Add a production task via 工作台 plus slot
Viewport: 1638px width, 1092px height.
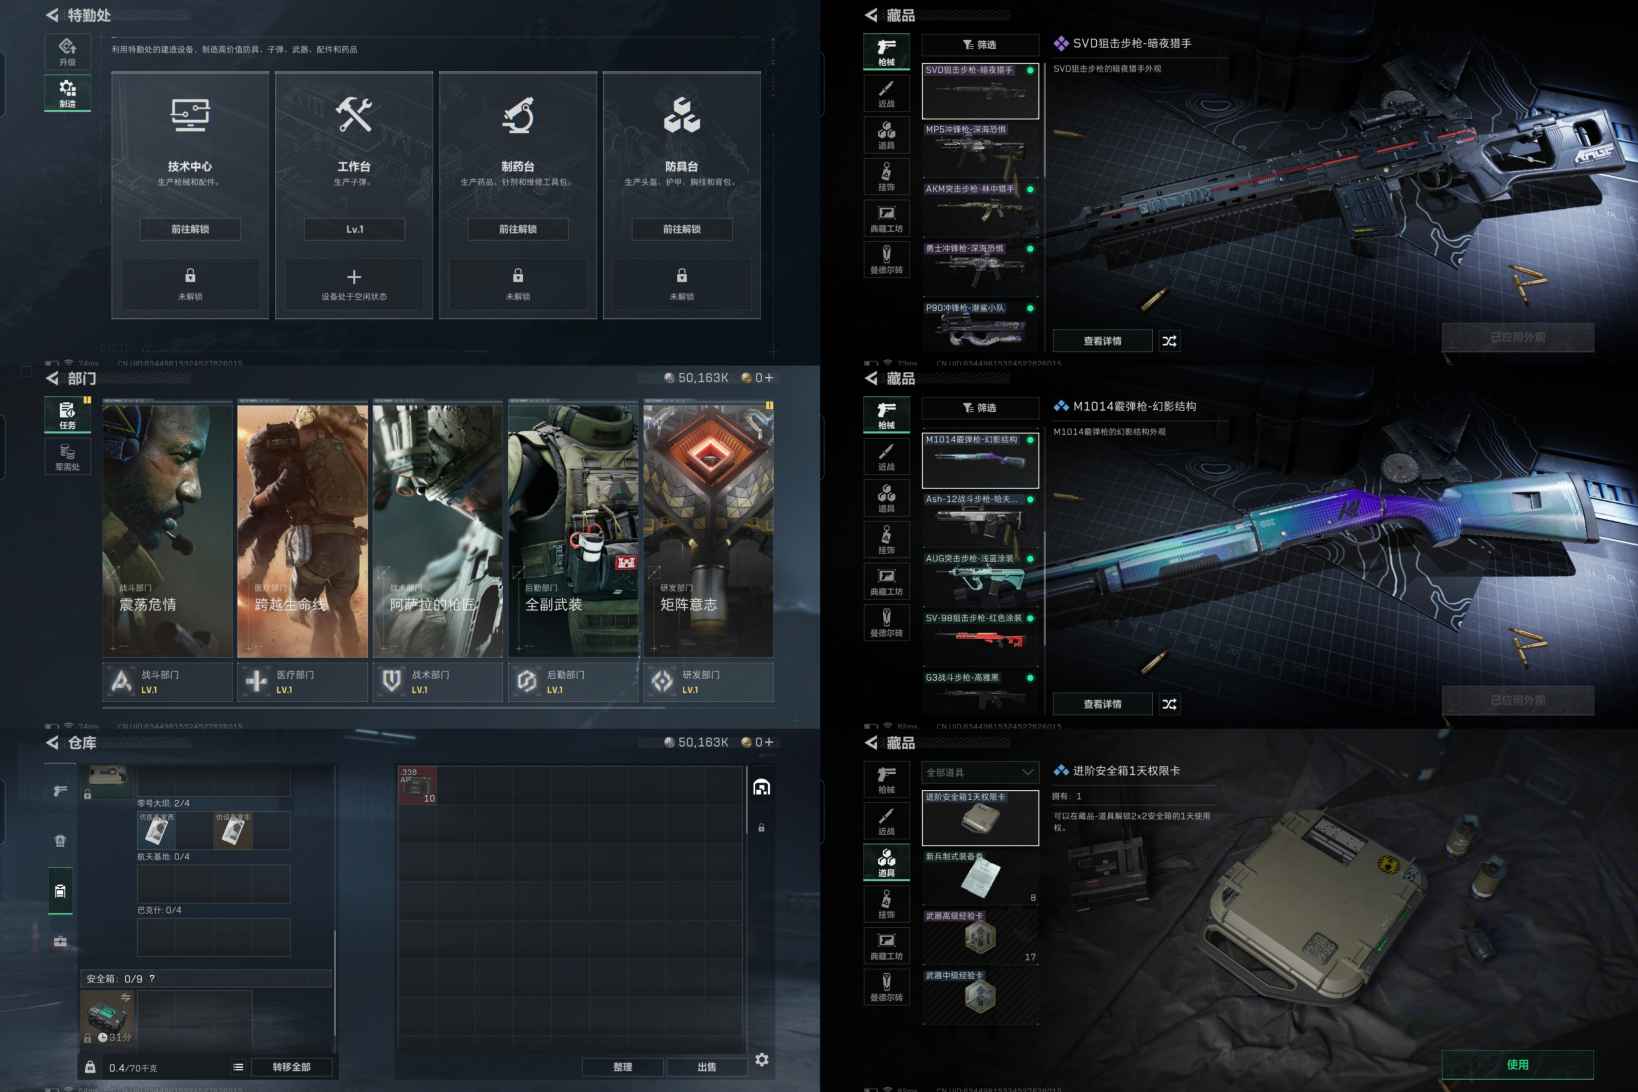coord(354,283)
